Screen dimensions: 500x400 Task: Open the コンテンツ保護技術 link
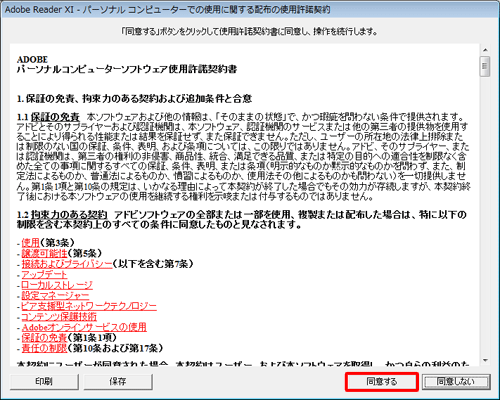tap(59, 316)
